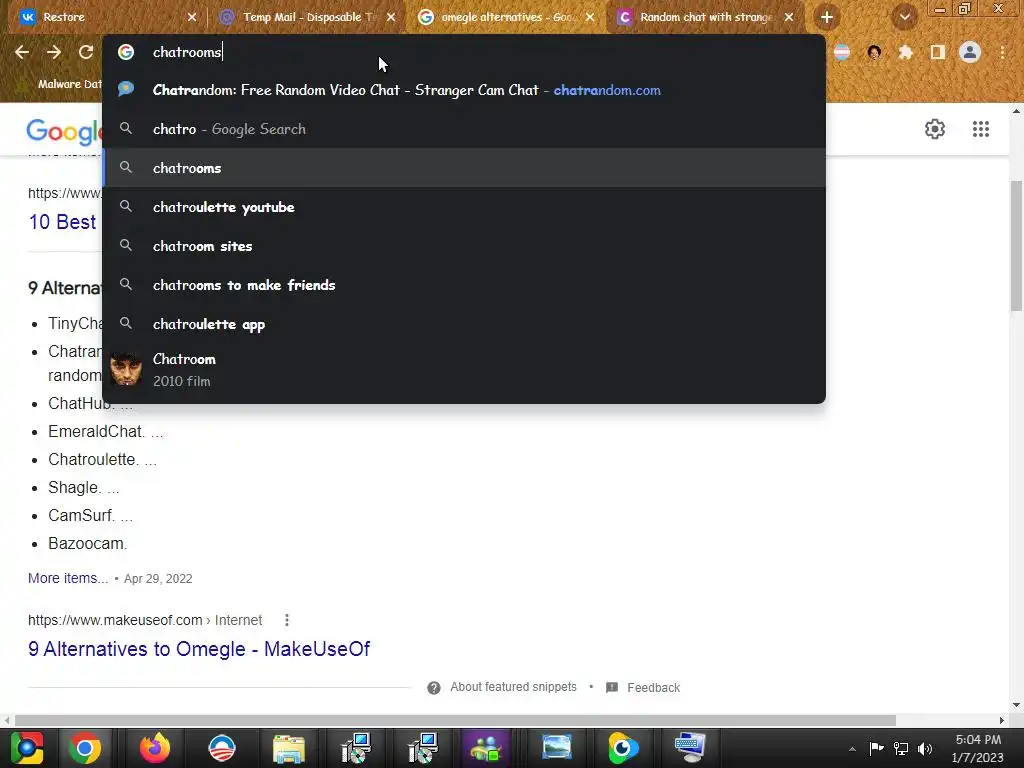Open the clock showing 5:04 PM

[x=978, y=748]
